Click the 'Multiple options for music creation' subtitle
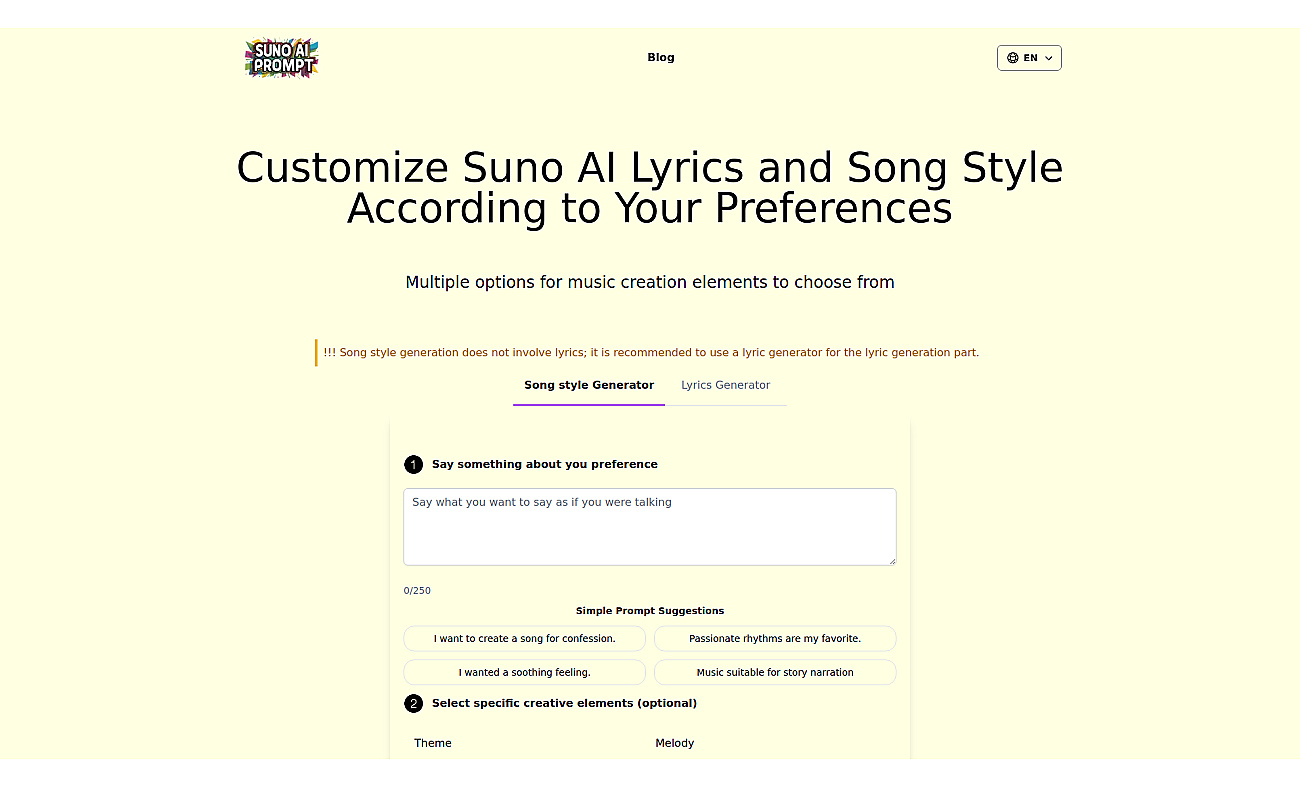1300x788 pixels. point(650,282)
